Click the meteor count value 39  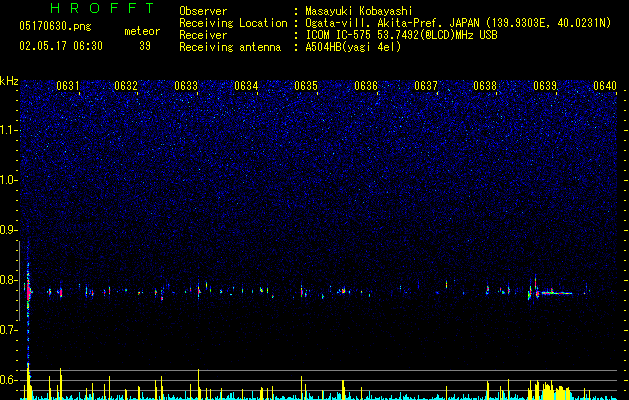[145, 46]
